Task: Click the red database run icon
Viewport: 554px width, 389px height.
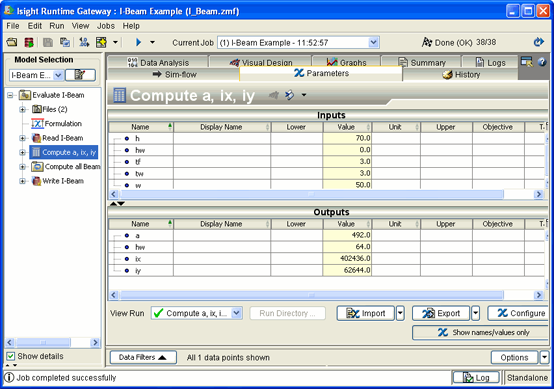Action: tap(29, 42)
